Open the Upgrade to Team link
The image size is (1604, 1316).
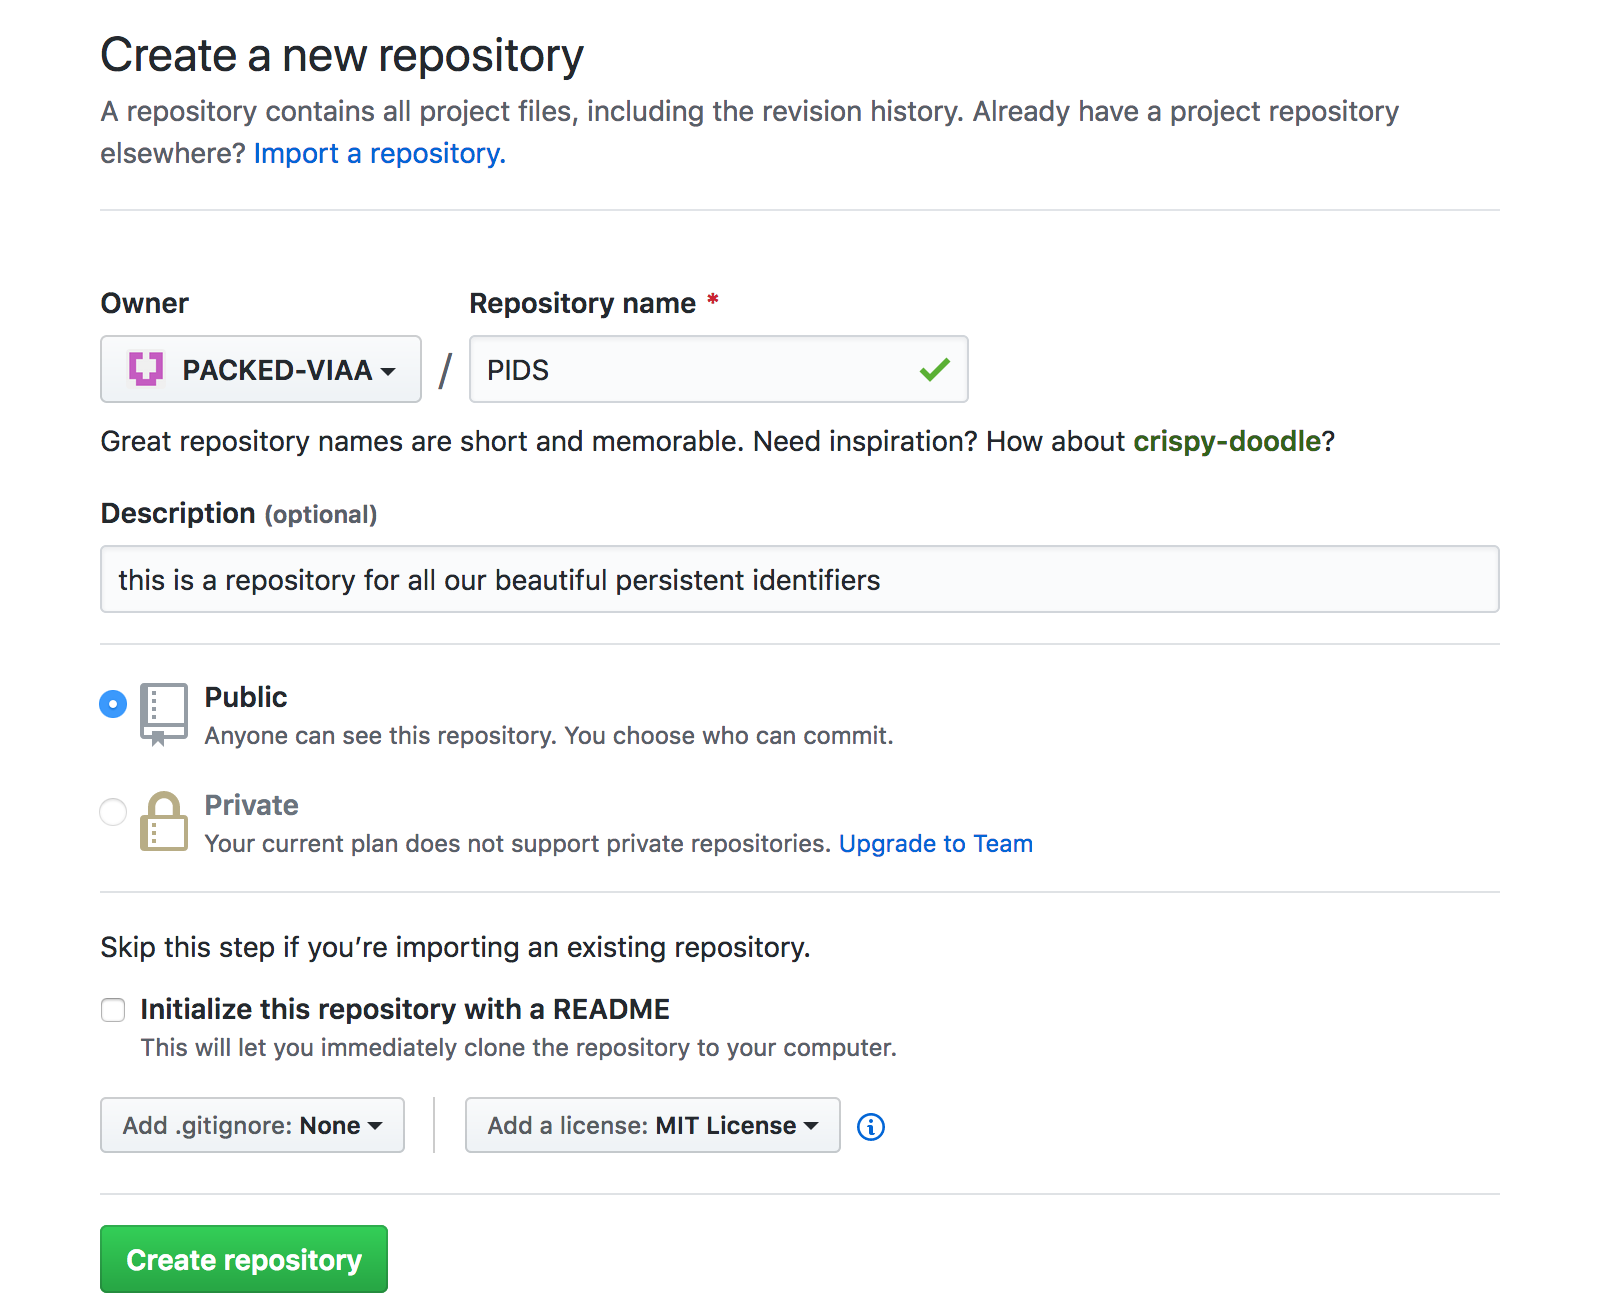(936, 843)
